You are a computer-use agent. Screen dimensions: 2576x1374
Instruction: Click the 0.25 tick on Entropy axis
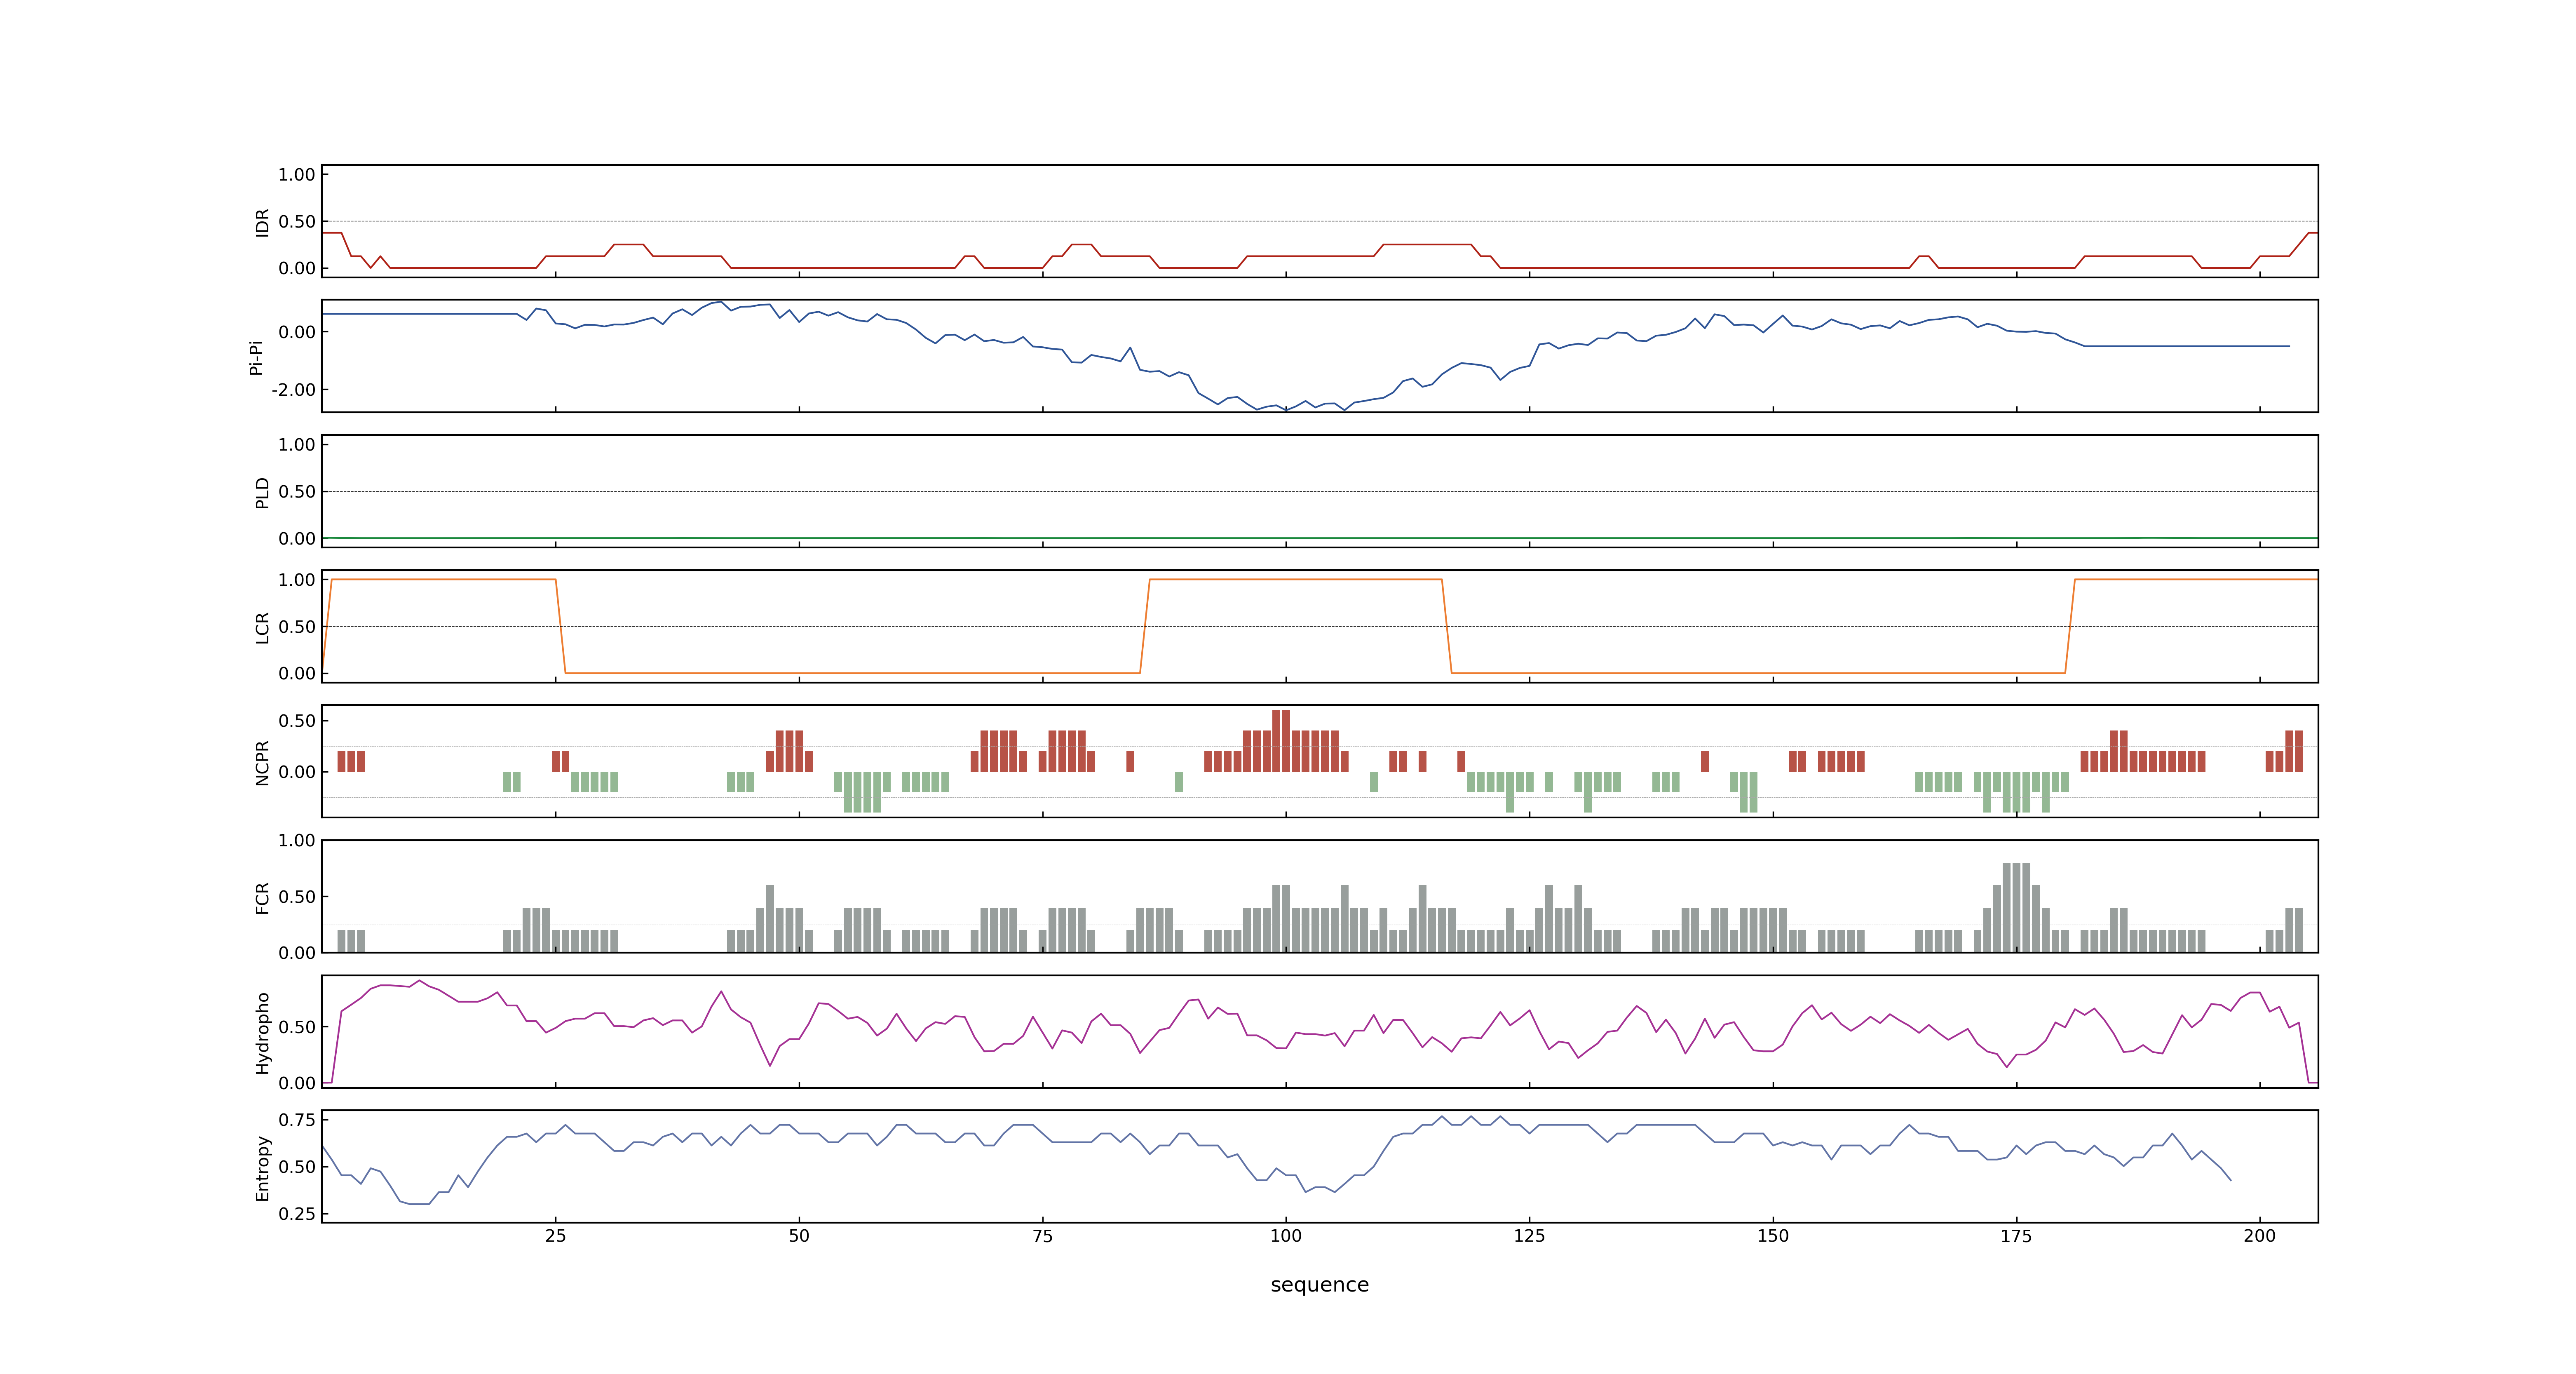click(297, 1214)
